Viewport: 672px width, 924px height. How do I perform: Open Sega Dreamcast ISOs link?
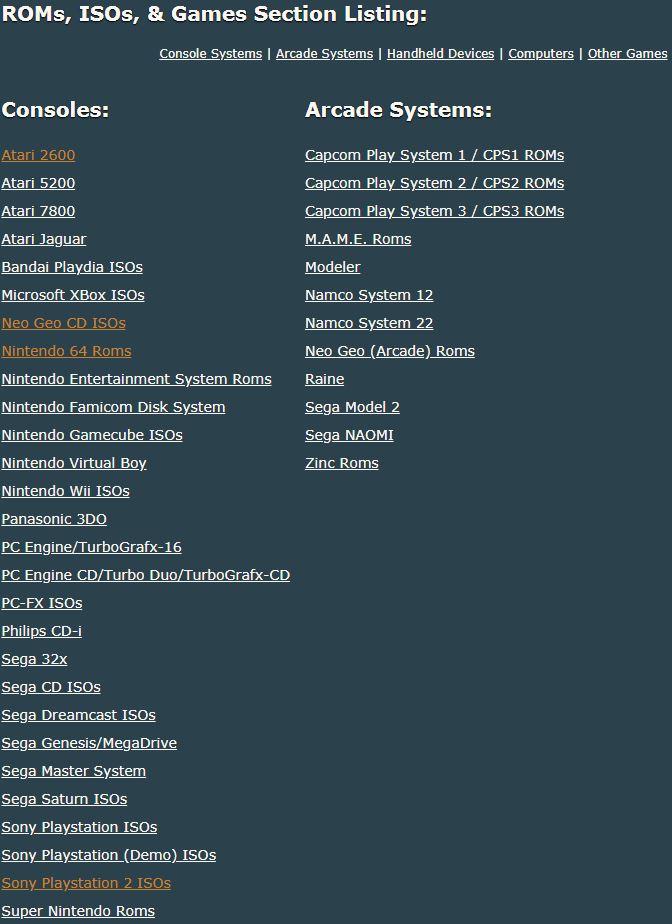[x=78, y=715]
